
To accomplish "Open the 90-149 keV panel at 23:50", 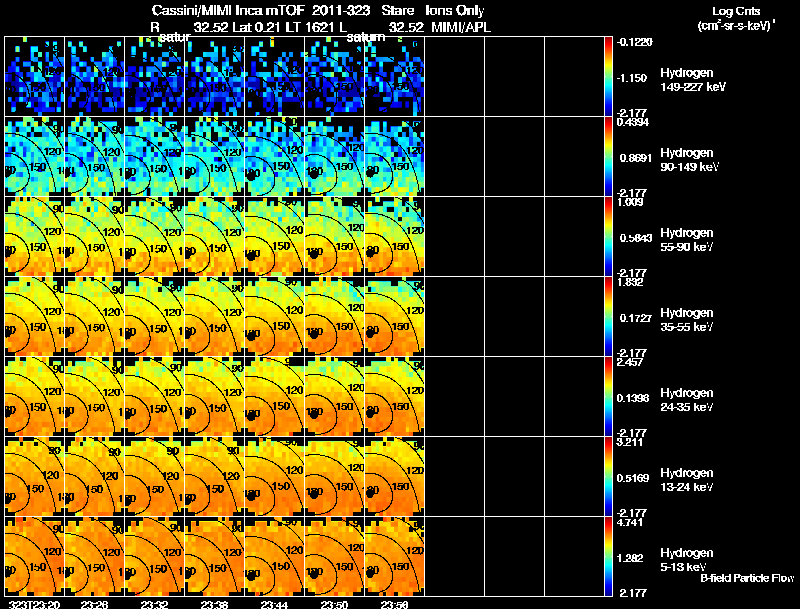I will [335, 157].
